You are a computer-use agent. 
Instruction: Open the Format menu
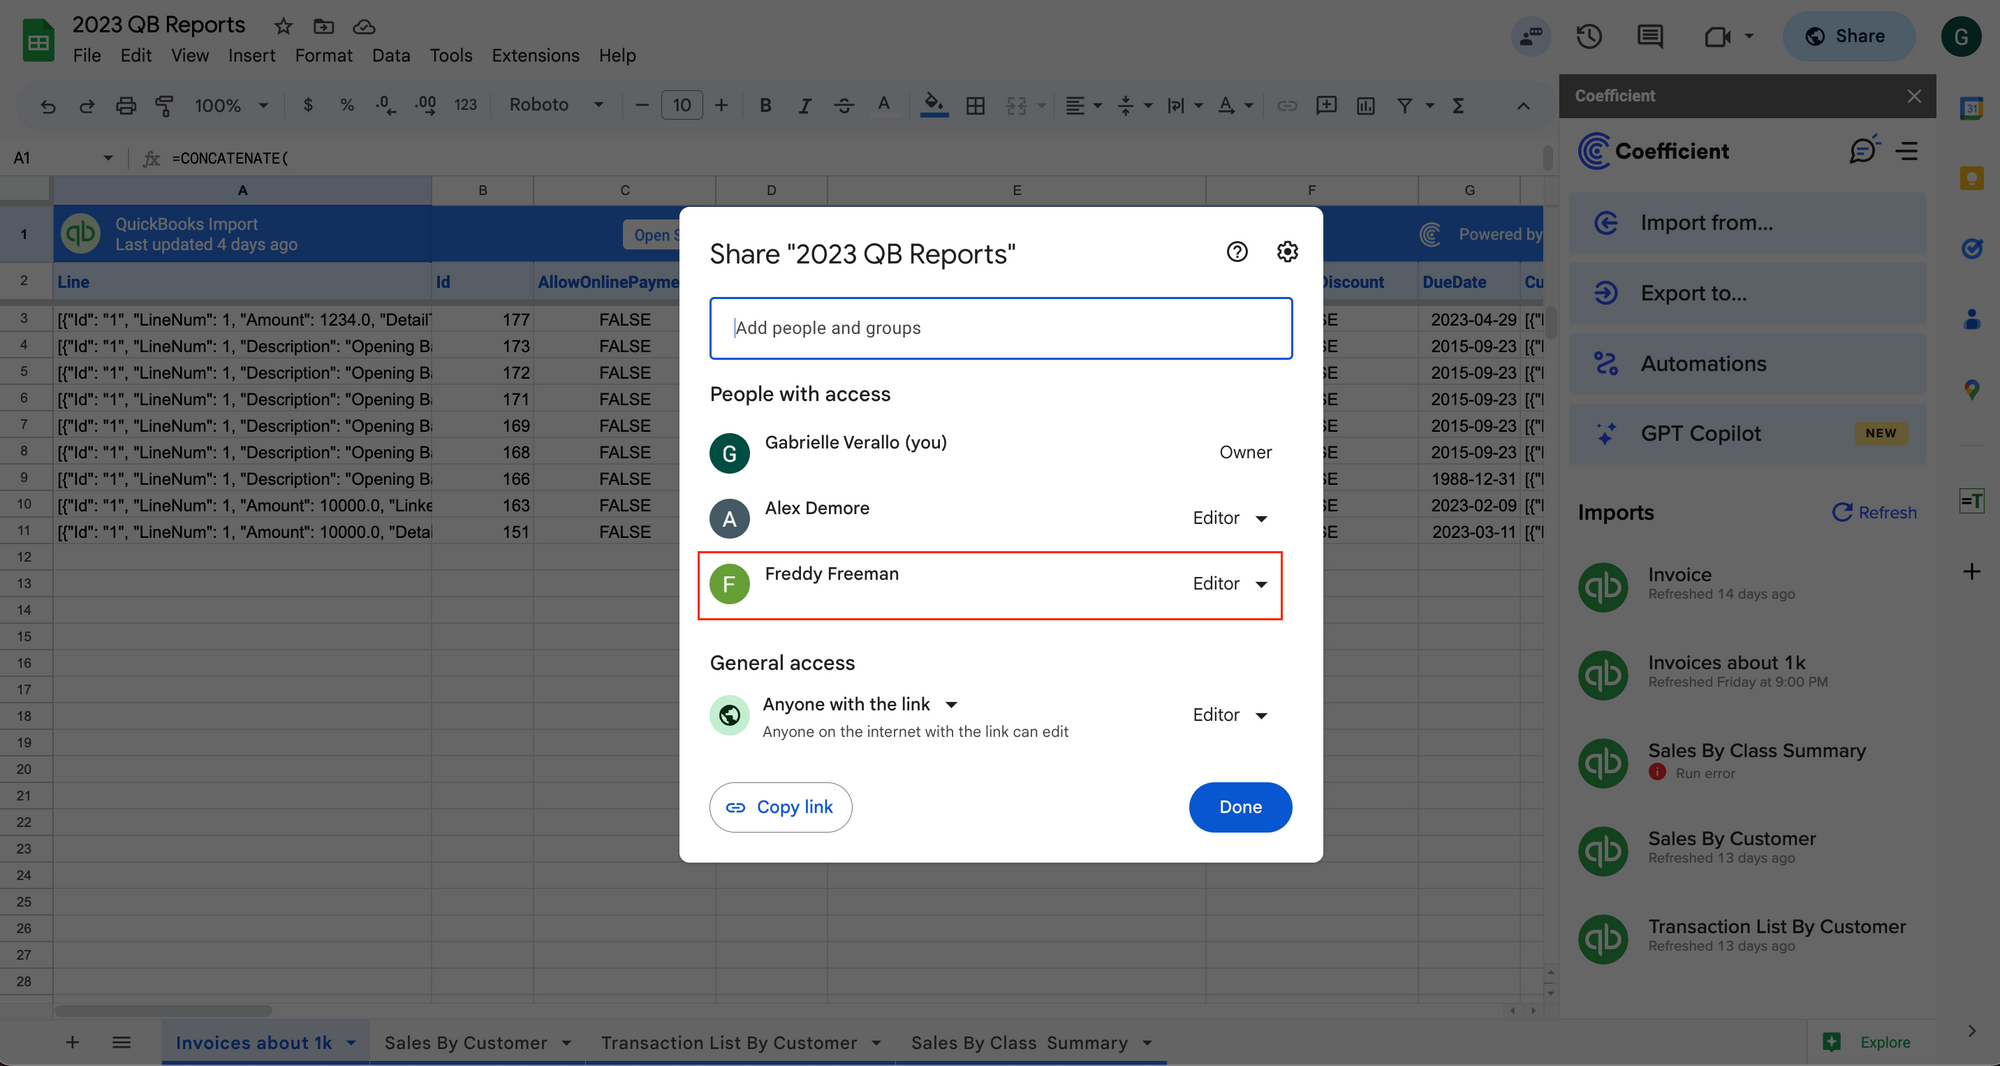click(323, 56)
